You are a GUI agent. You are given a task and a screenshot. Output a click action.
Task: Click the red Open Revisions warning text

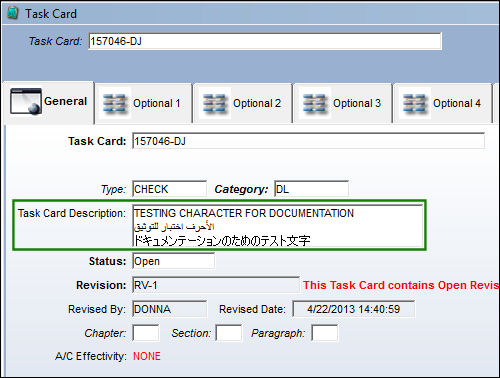coord(401,285)
